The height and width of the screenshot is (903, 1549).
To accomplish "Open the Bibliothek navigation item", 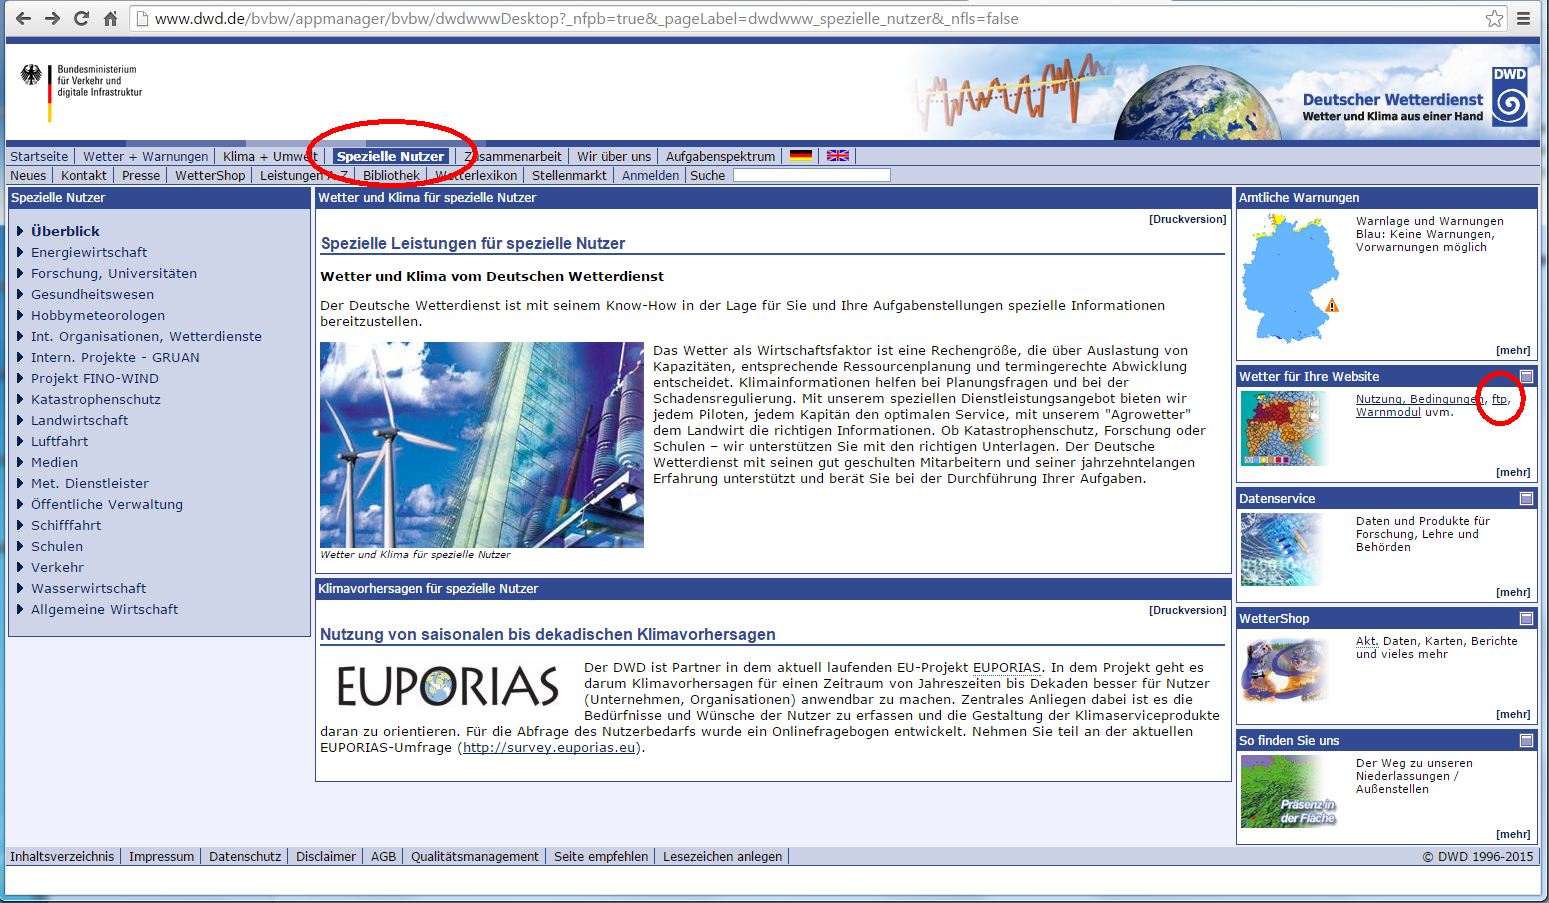I will click(391, 175).
